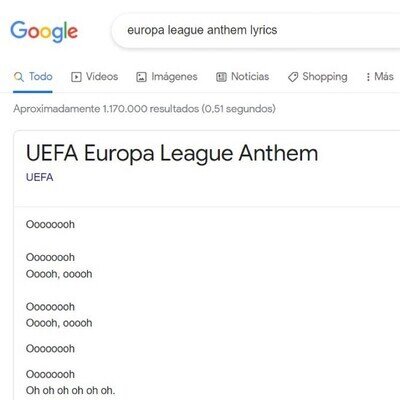Screen dimensions: 400x400
Task: Go to the Shopping tab
Action: 317,77
